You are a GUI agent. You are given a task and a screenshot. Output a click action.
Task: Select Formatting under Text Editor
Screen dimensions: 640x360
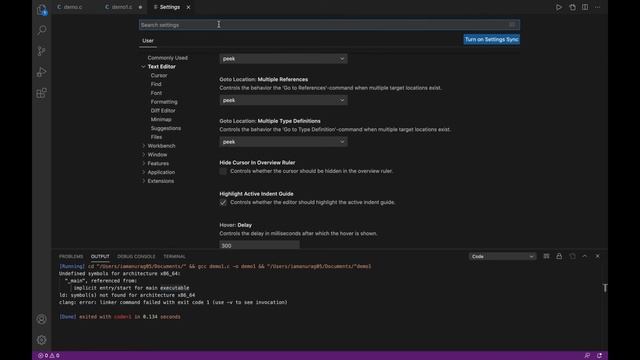pos(164,102)
